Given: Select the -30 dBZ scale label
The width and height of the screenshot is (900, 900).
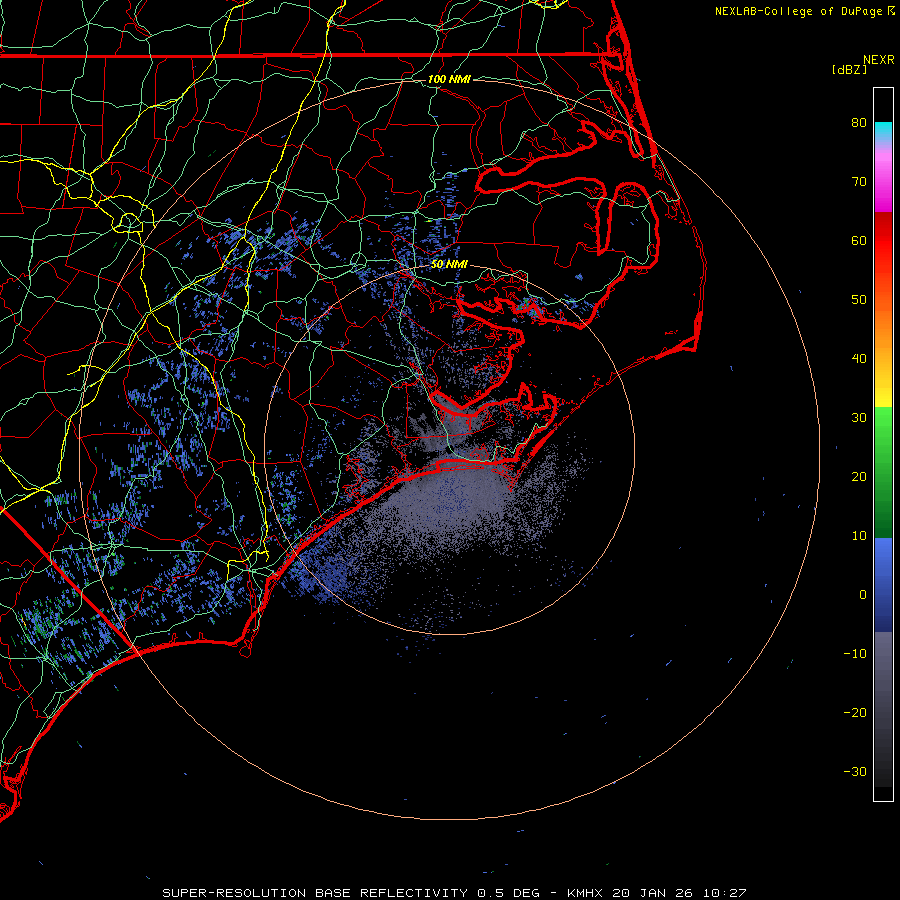Looking at the screenshot, I should click(x=855, y=772).
